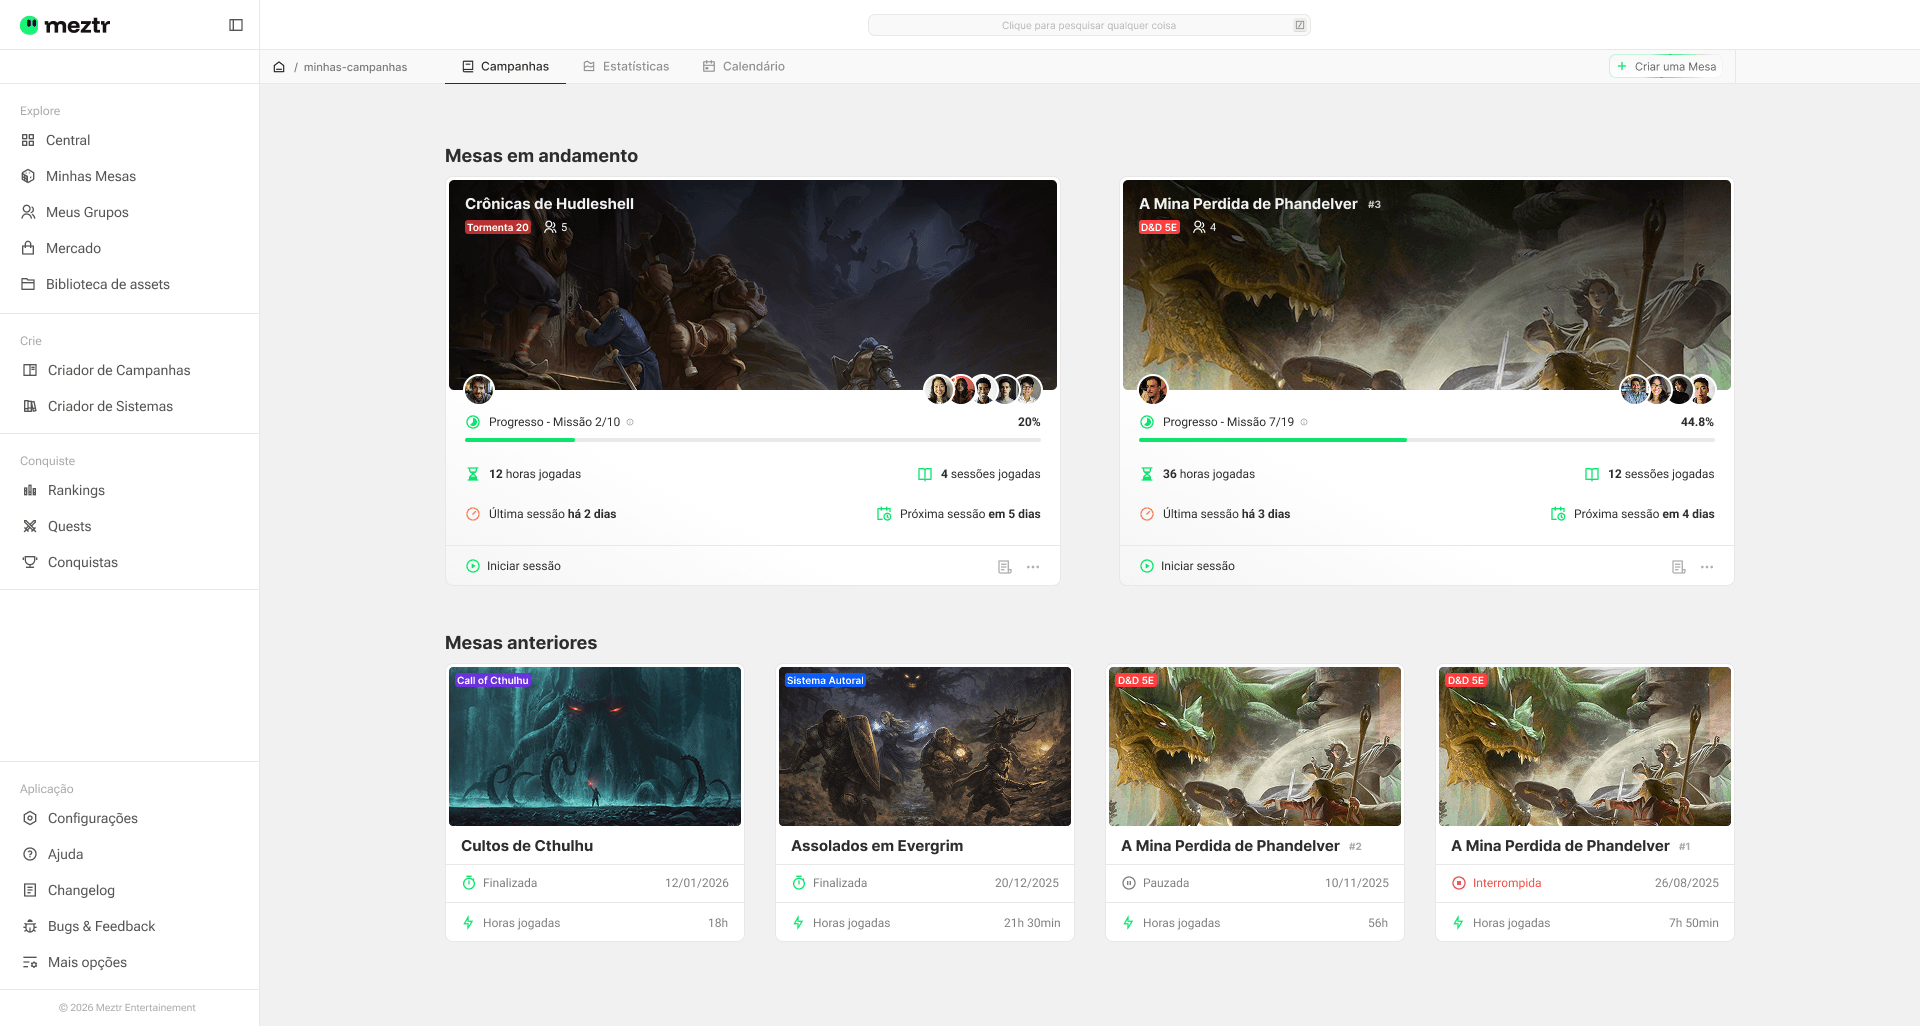Open Mercado in the sidebar
1920x1026 pixels.
pos(73,248)
